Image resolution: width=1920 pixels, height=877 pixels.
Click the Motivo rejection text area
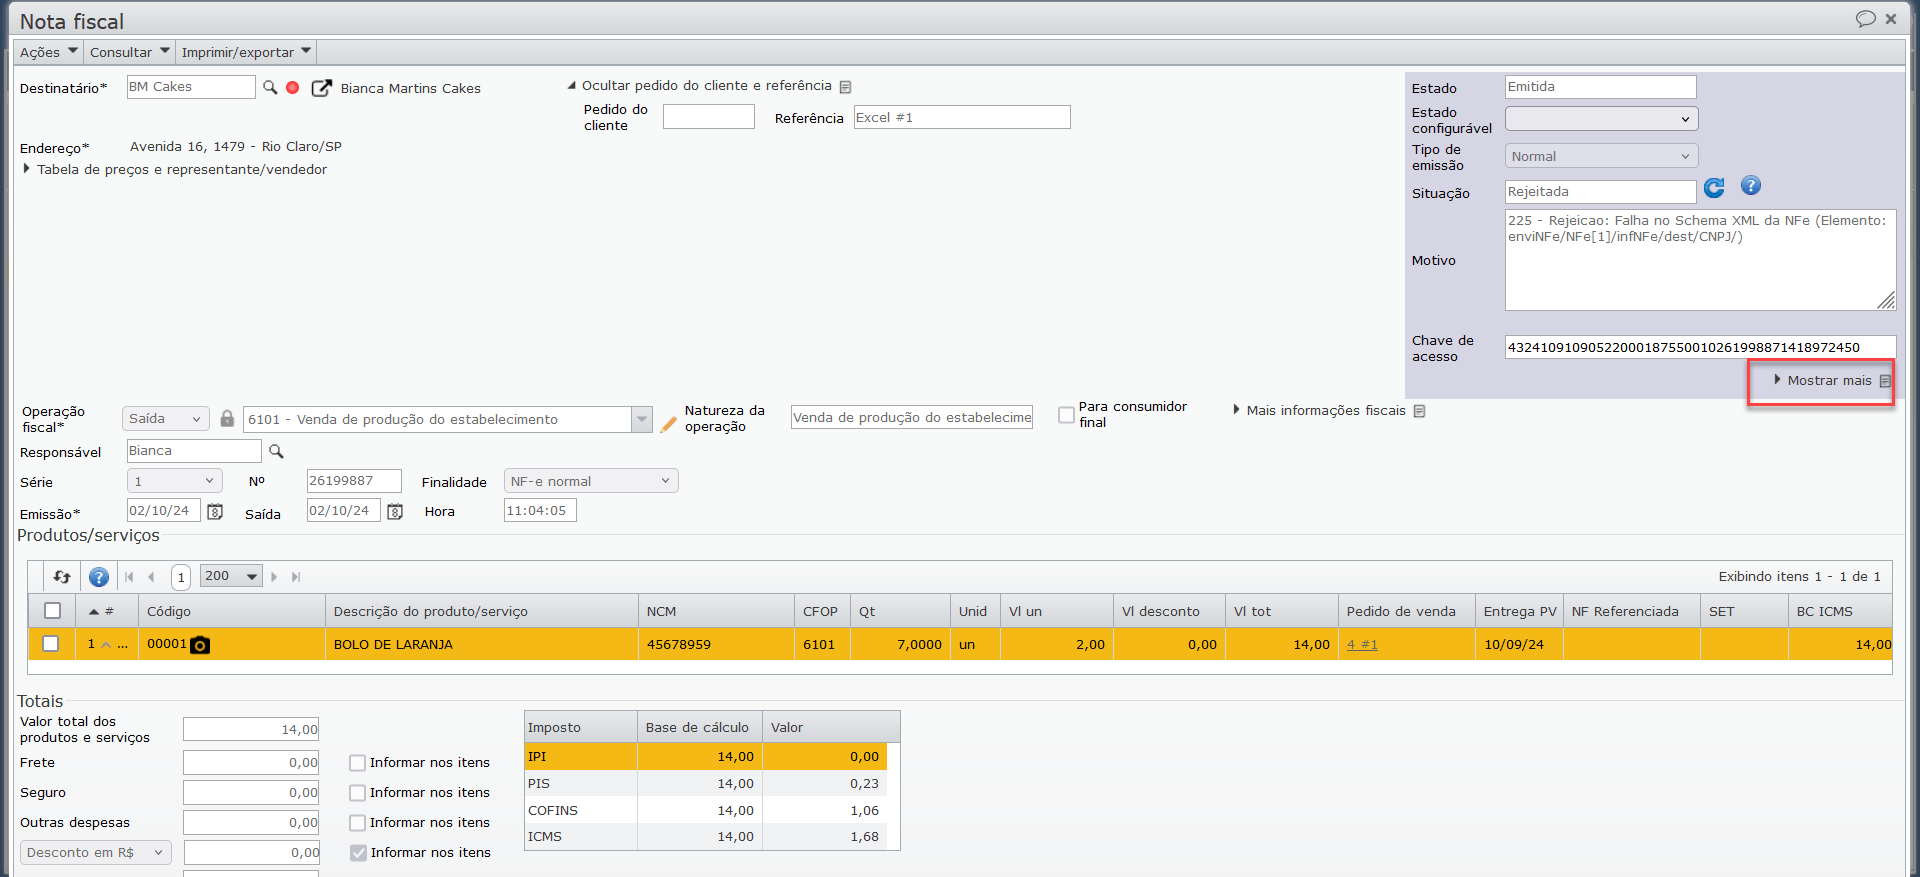pyautogui.click(x=1701, y=260)
